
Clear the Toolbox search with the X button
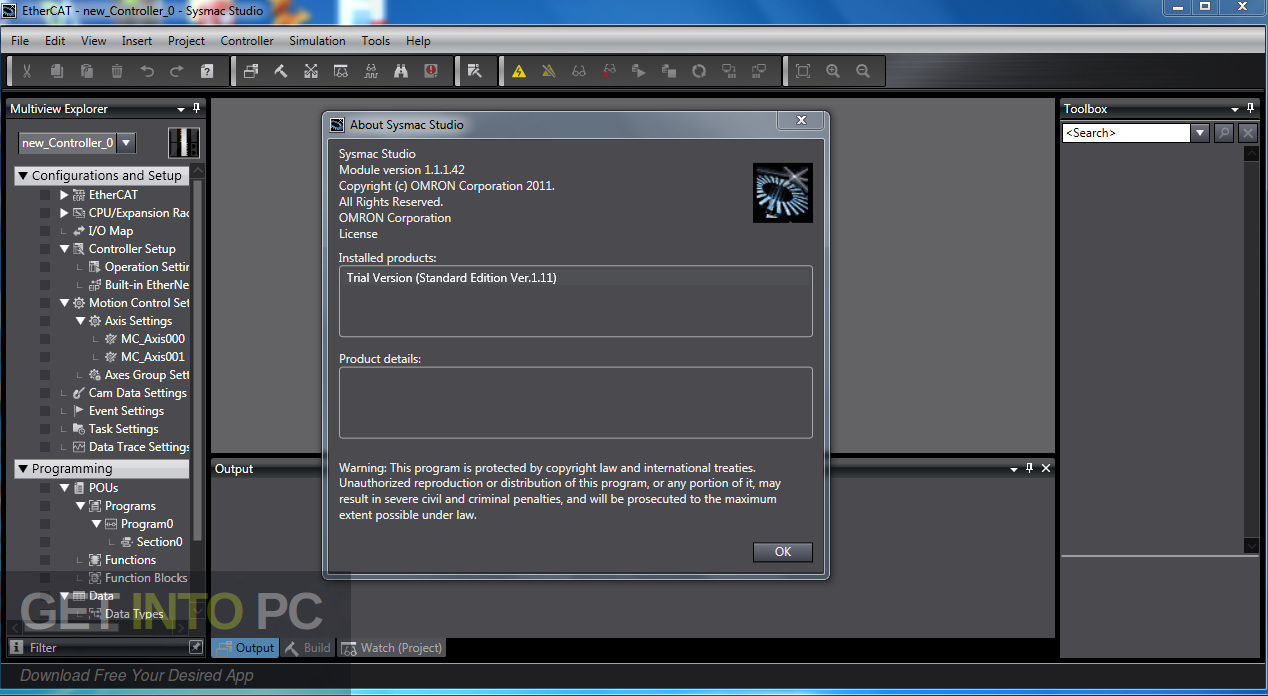tap(1248, 133)
